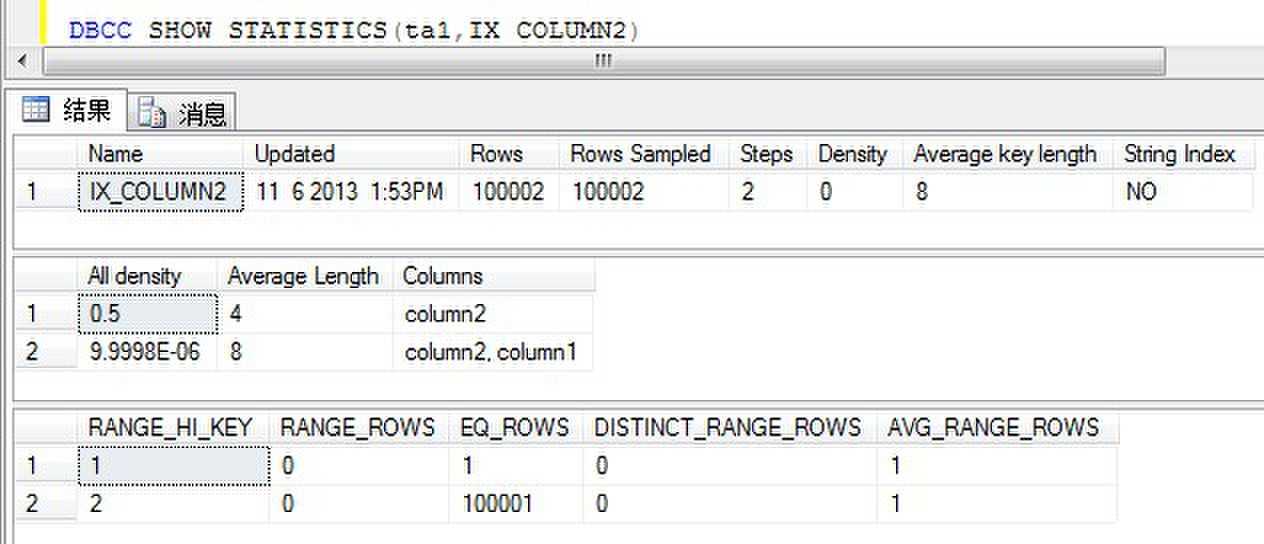Screen dimensions: 1264x544
Task: Click the horizontal scrollbar thumb in editor
Action: [x=604, y=62]
